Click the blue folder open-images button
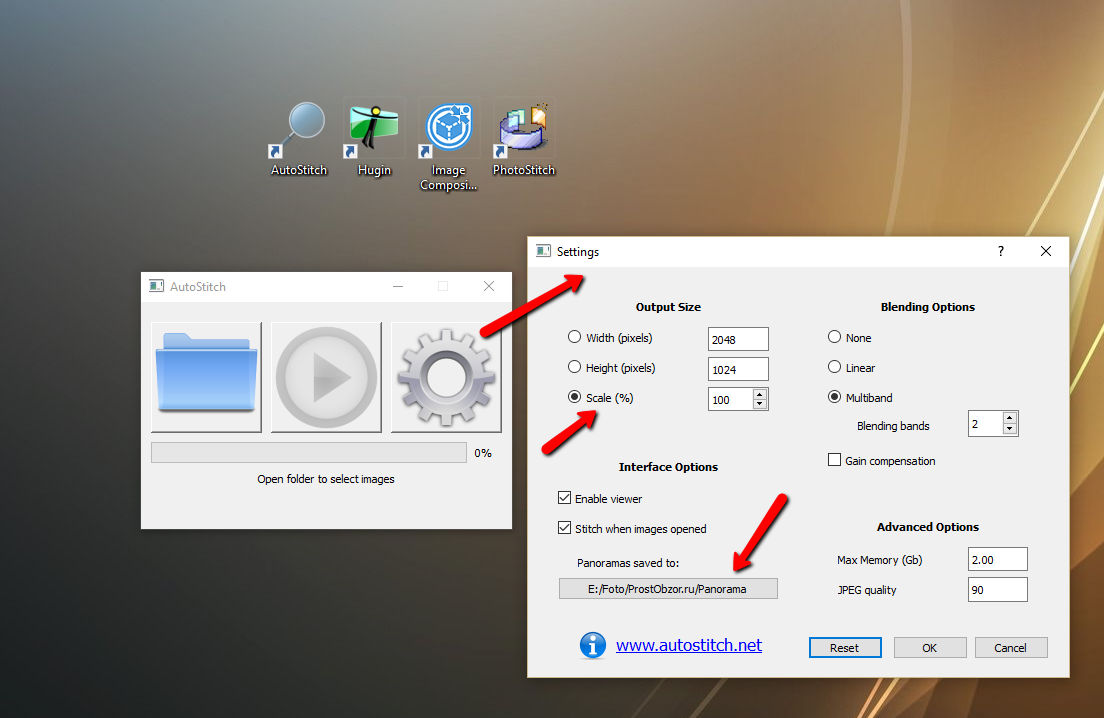This screenshot has width=1104, height=718. click(x=206, y=377)
